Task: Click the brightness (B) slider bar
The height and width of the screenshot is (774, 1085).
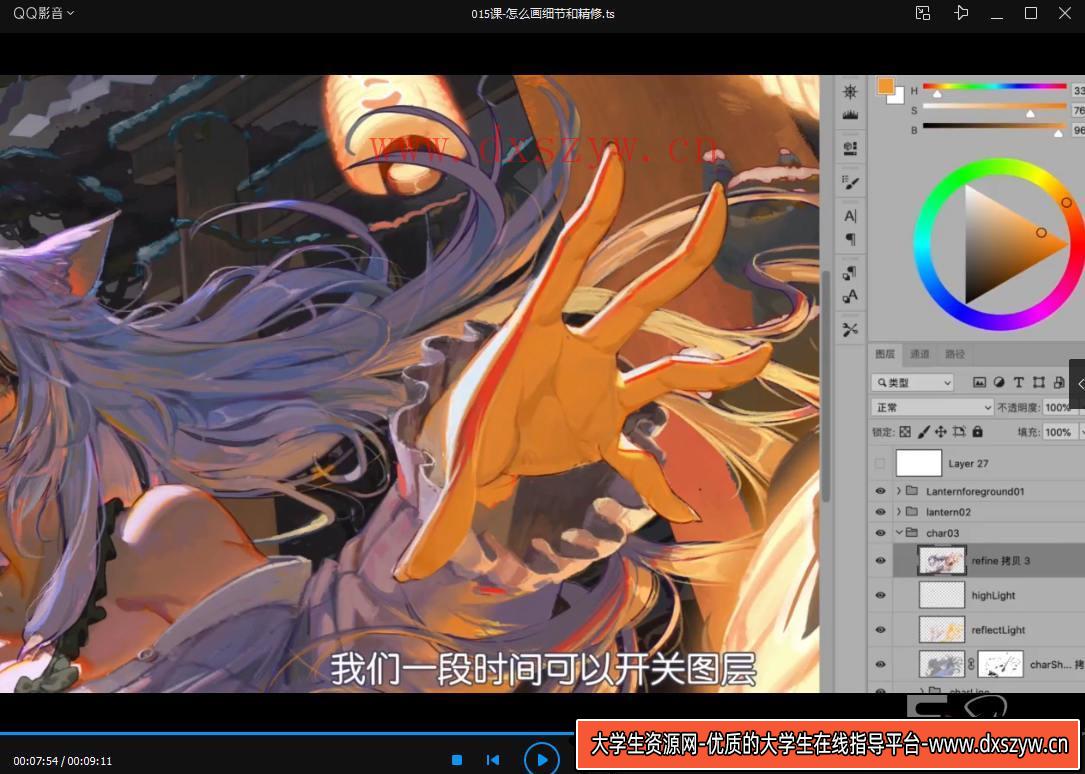Action: (x=994, y=126)
